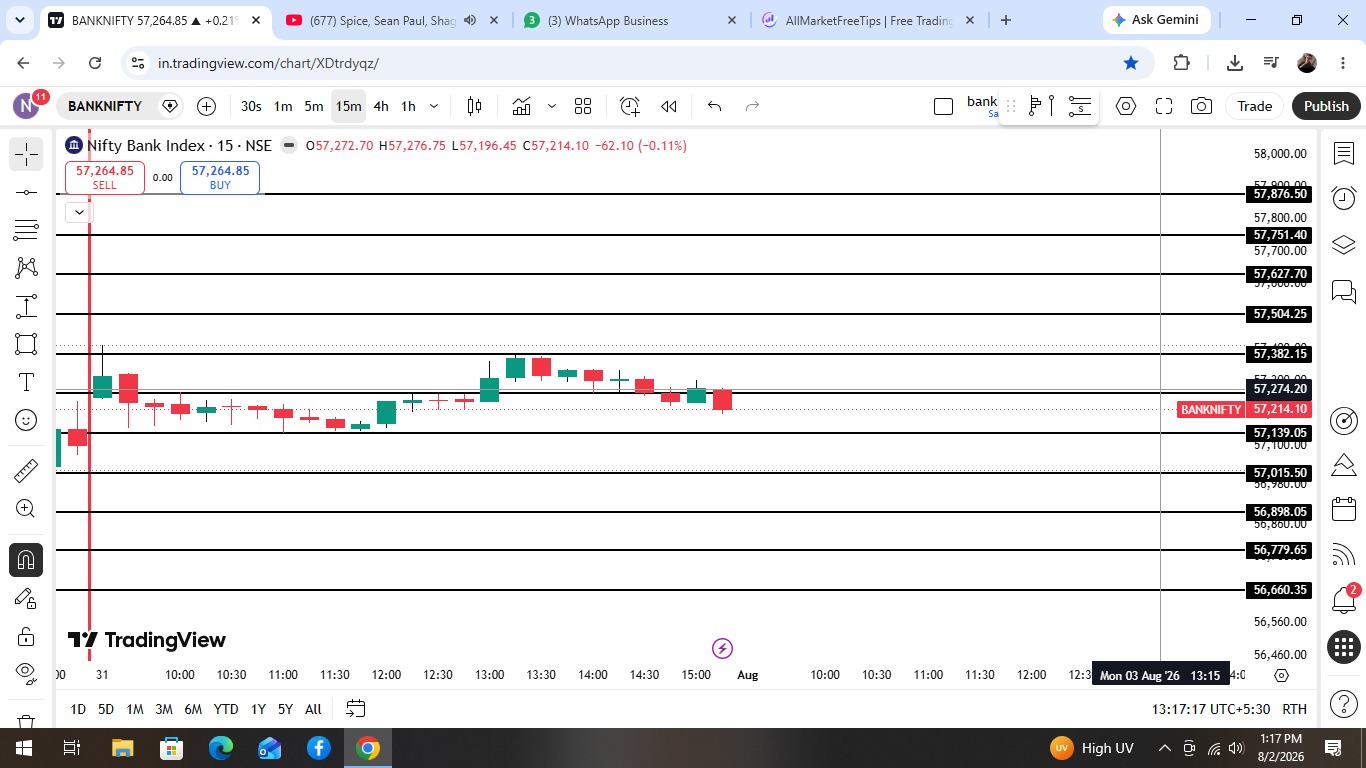Toggle lock all drawings

[26, 636]
